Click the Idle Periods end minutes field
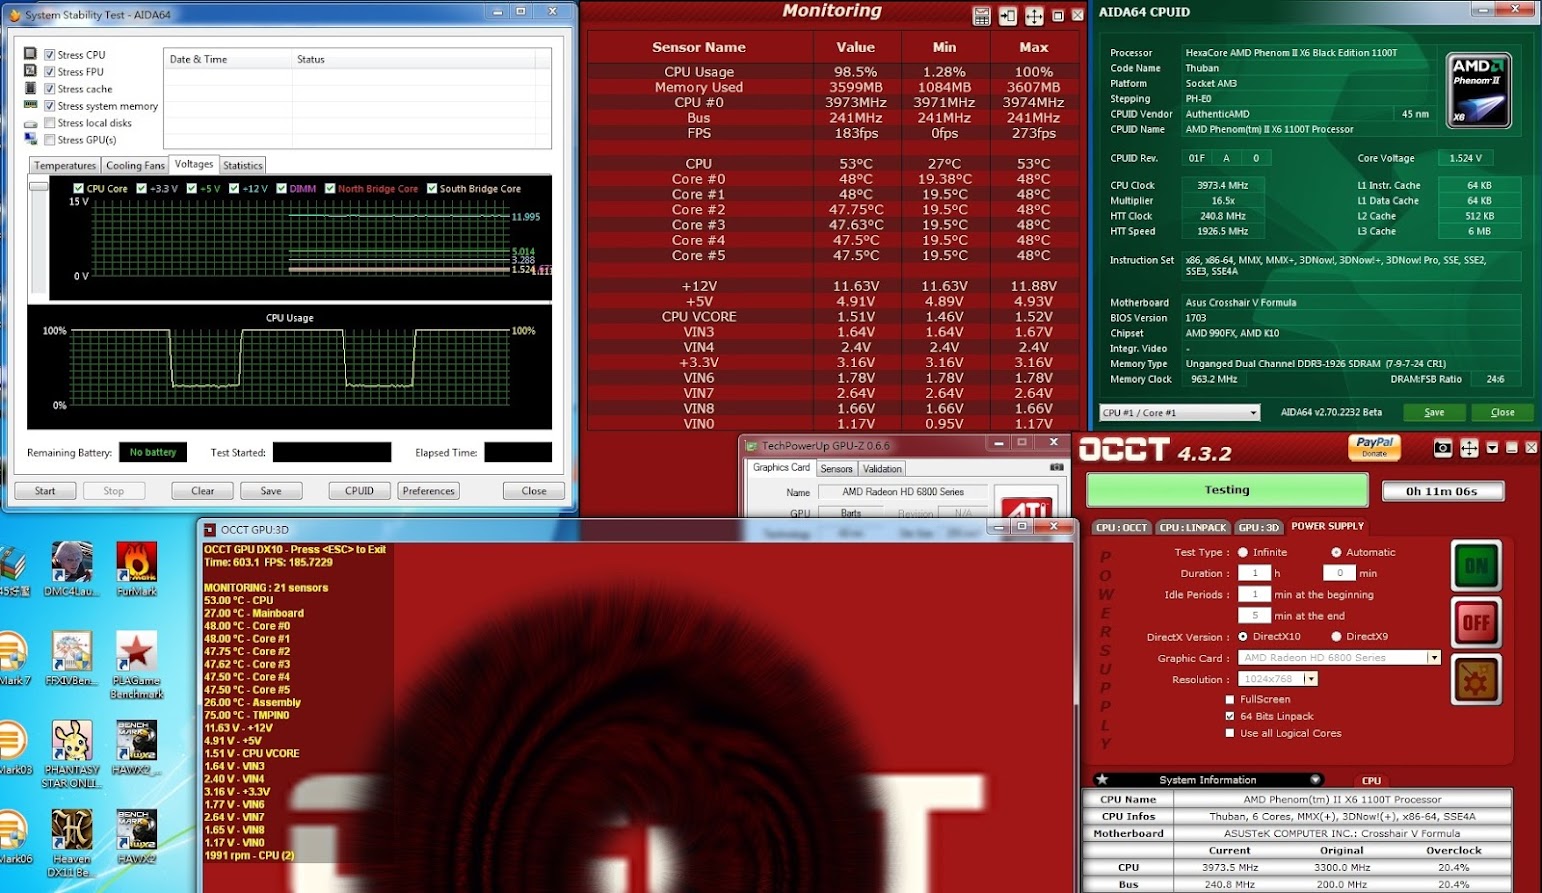This screenshot has height=893, width=1542. [x=1254, y=615]
